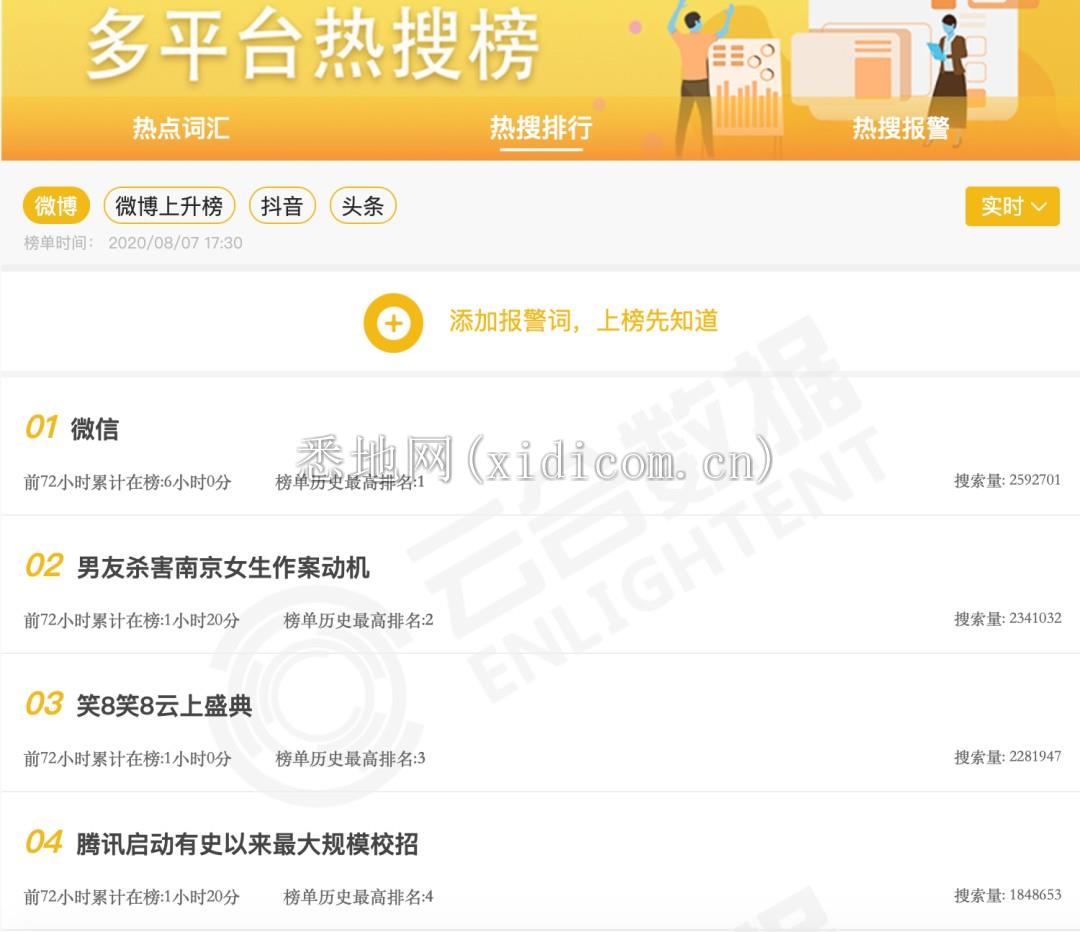Open 笑8笑8云上盛典 entry
The height and width of the screenshot is (932, 1080).
point(164,705)
